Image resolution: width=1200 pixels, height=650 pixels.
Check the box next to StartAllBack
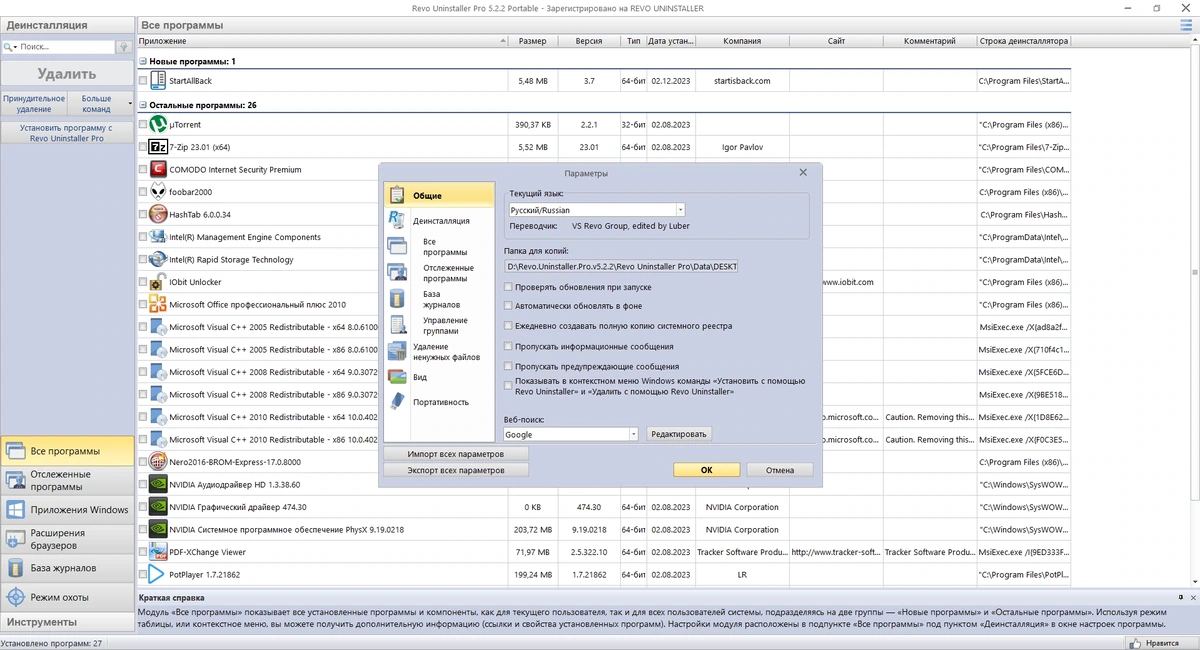point(143,81)
